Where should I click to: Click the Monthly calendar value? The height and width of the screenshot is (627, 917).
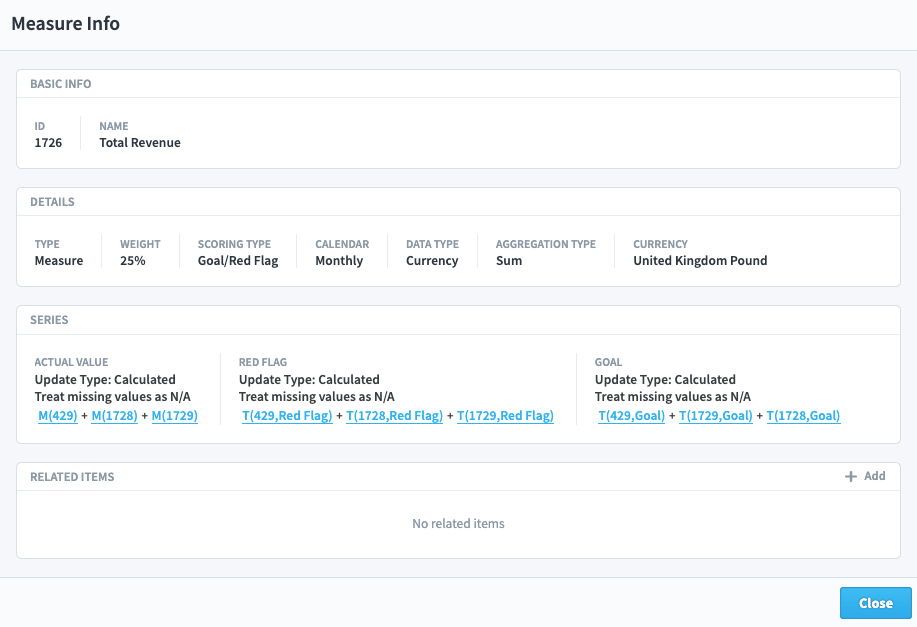click(x=339, y=261)
